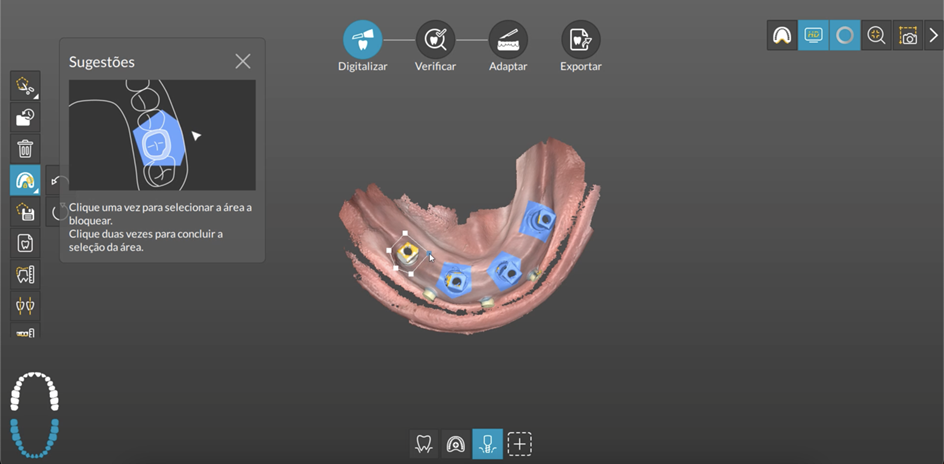Open the Exportar step
944x464 pixels.
pyautogui.click(x=580, y=40)
